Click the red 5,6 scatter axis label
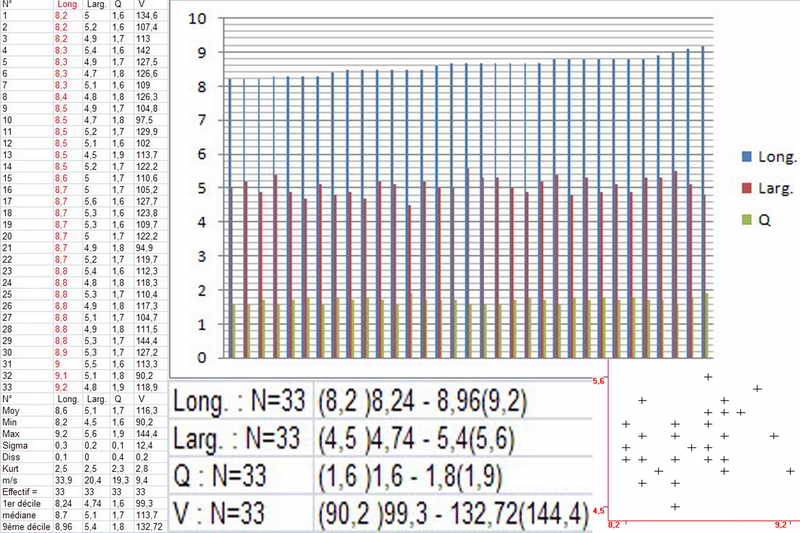The image size is (800, 533). click(x=600, y=382)
